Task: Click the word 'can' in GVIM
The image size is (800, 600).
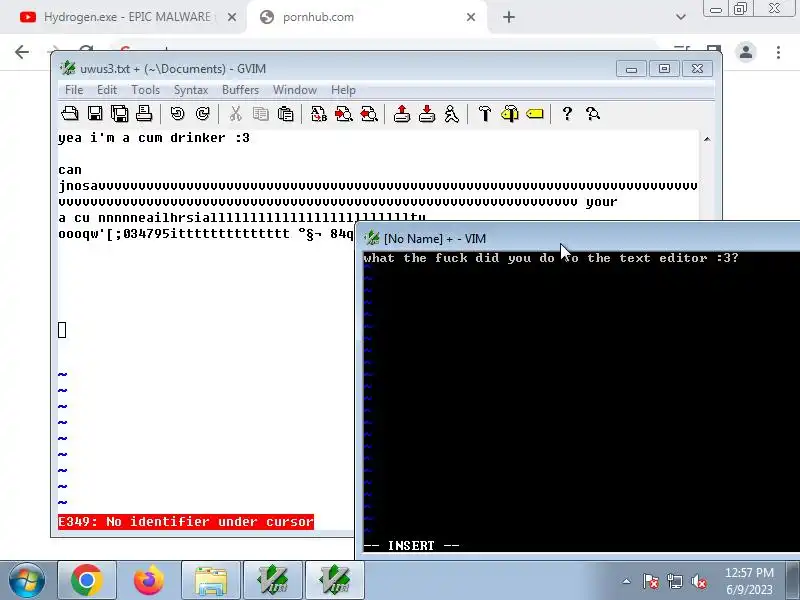Action: click(x=70, y=170)
